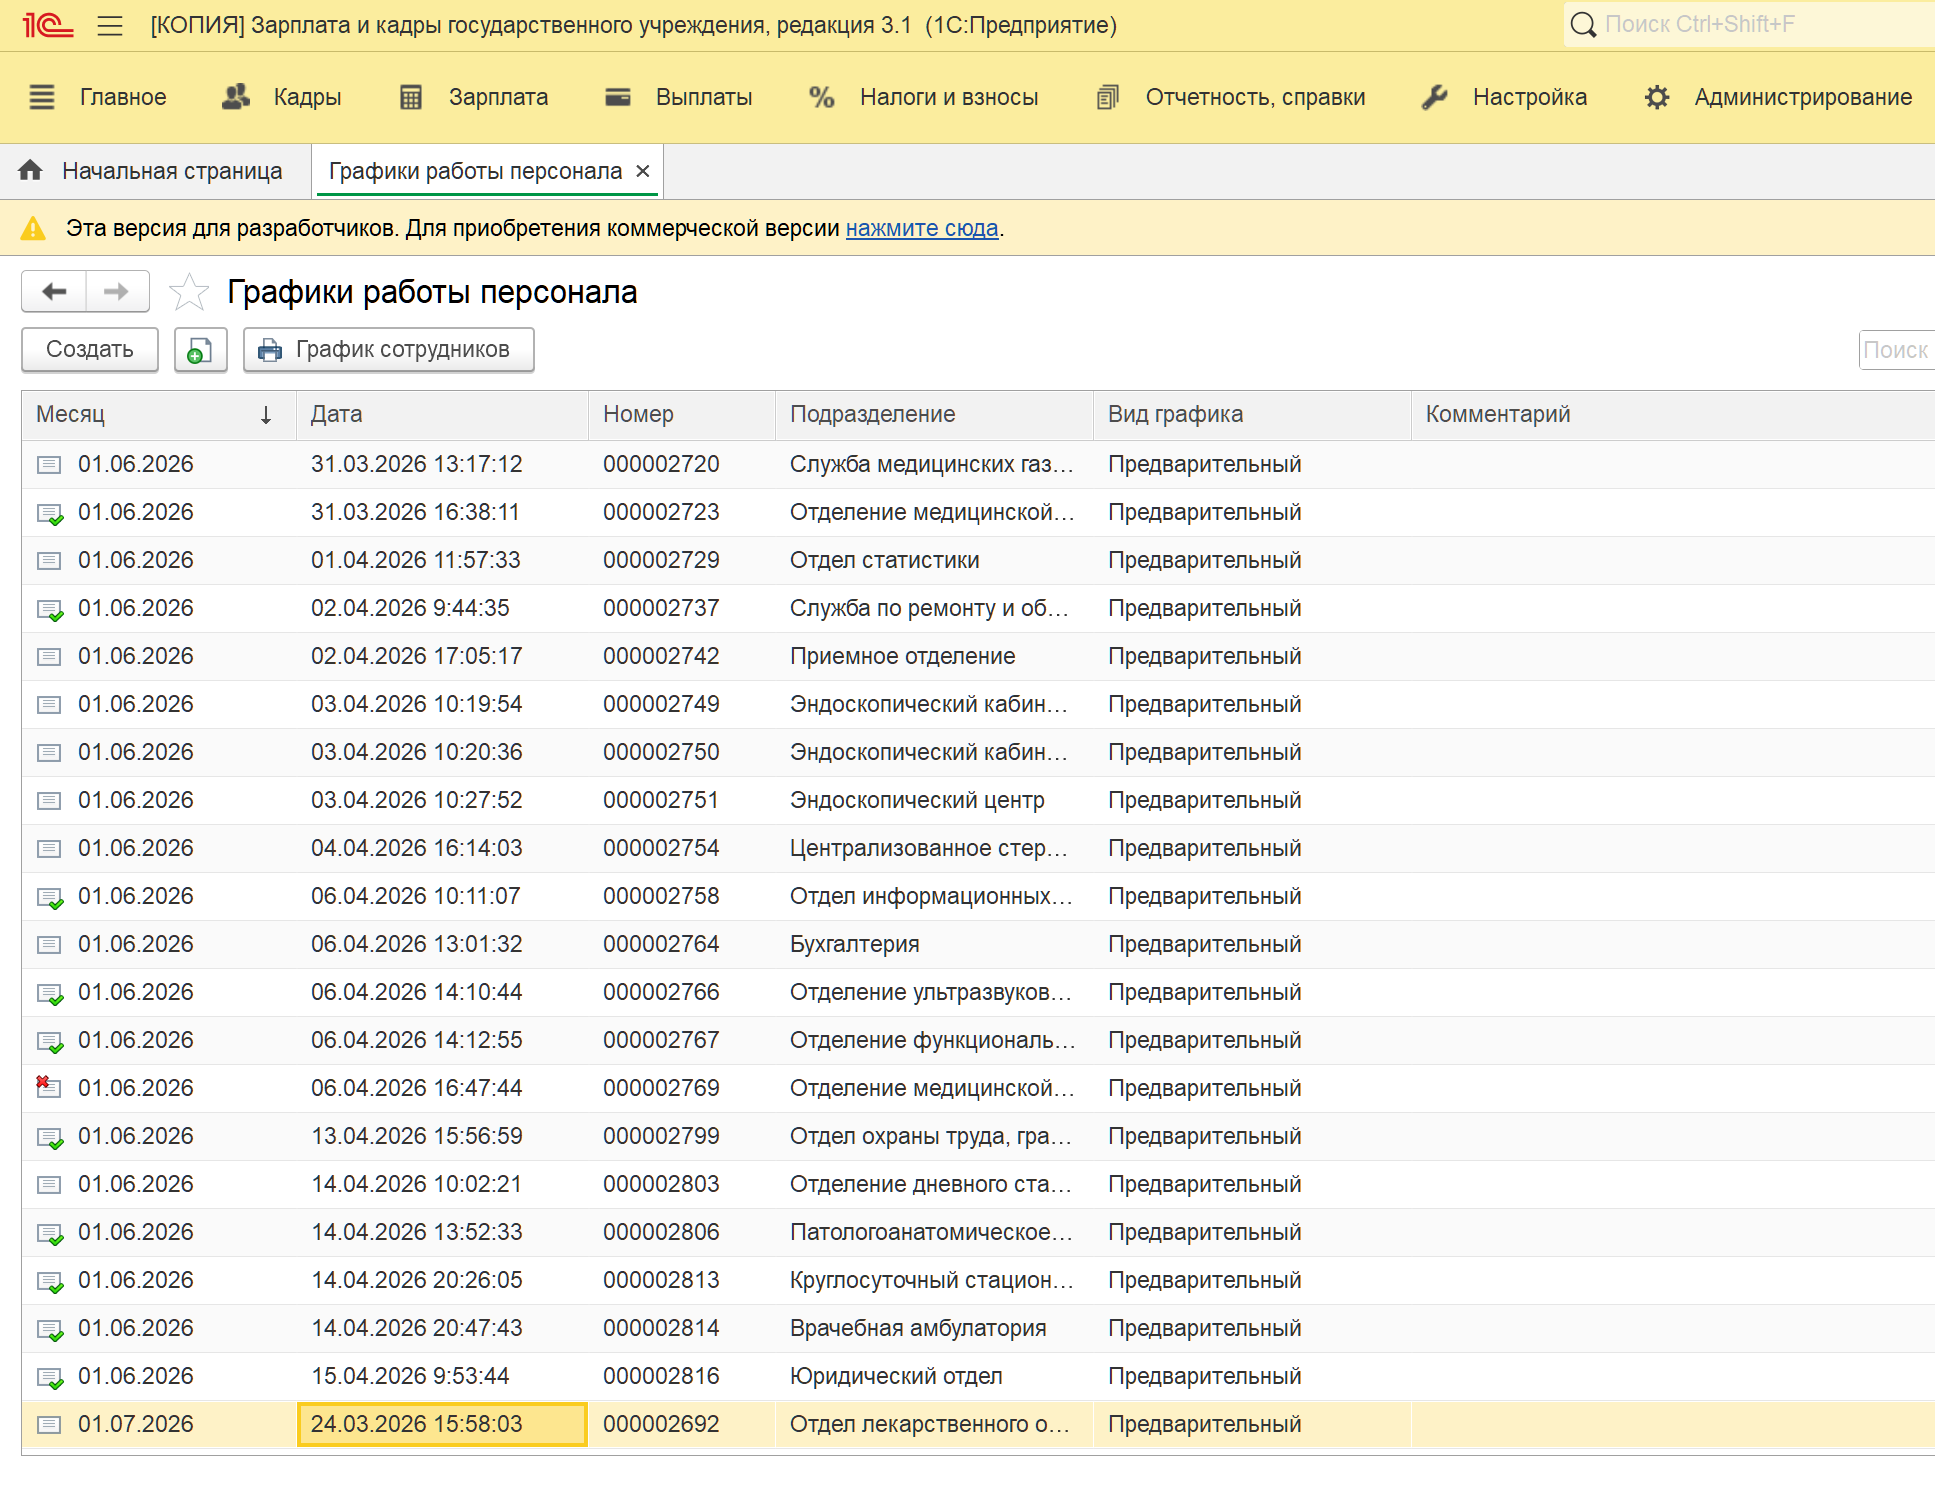Click posted document icon of row 000002758
This screenshot has height=1506, width=1935.
pyautogui.click(x=49, y=897)
